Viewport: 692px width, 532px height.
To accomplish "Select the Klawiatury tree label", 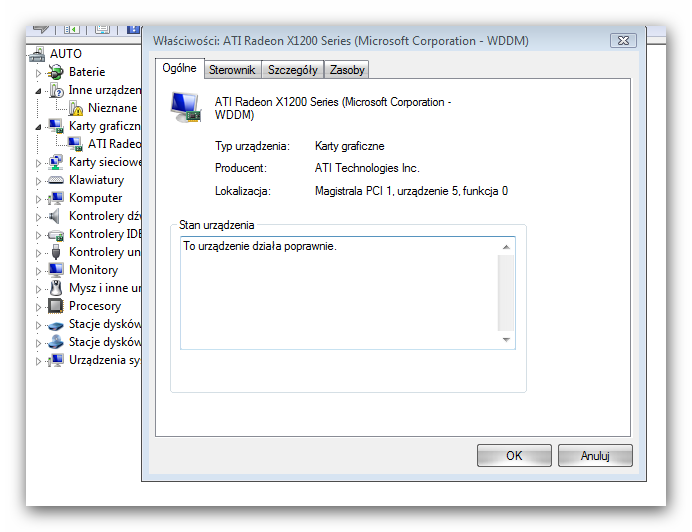I will coord(97,180).
